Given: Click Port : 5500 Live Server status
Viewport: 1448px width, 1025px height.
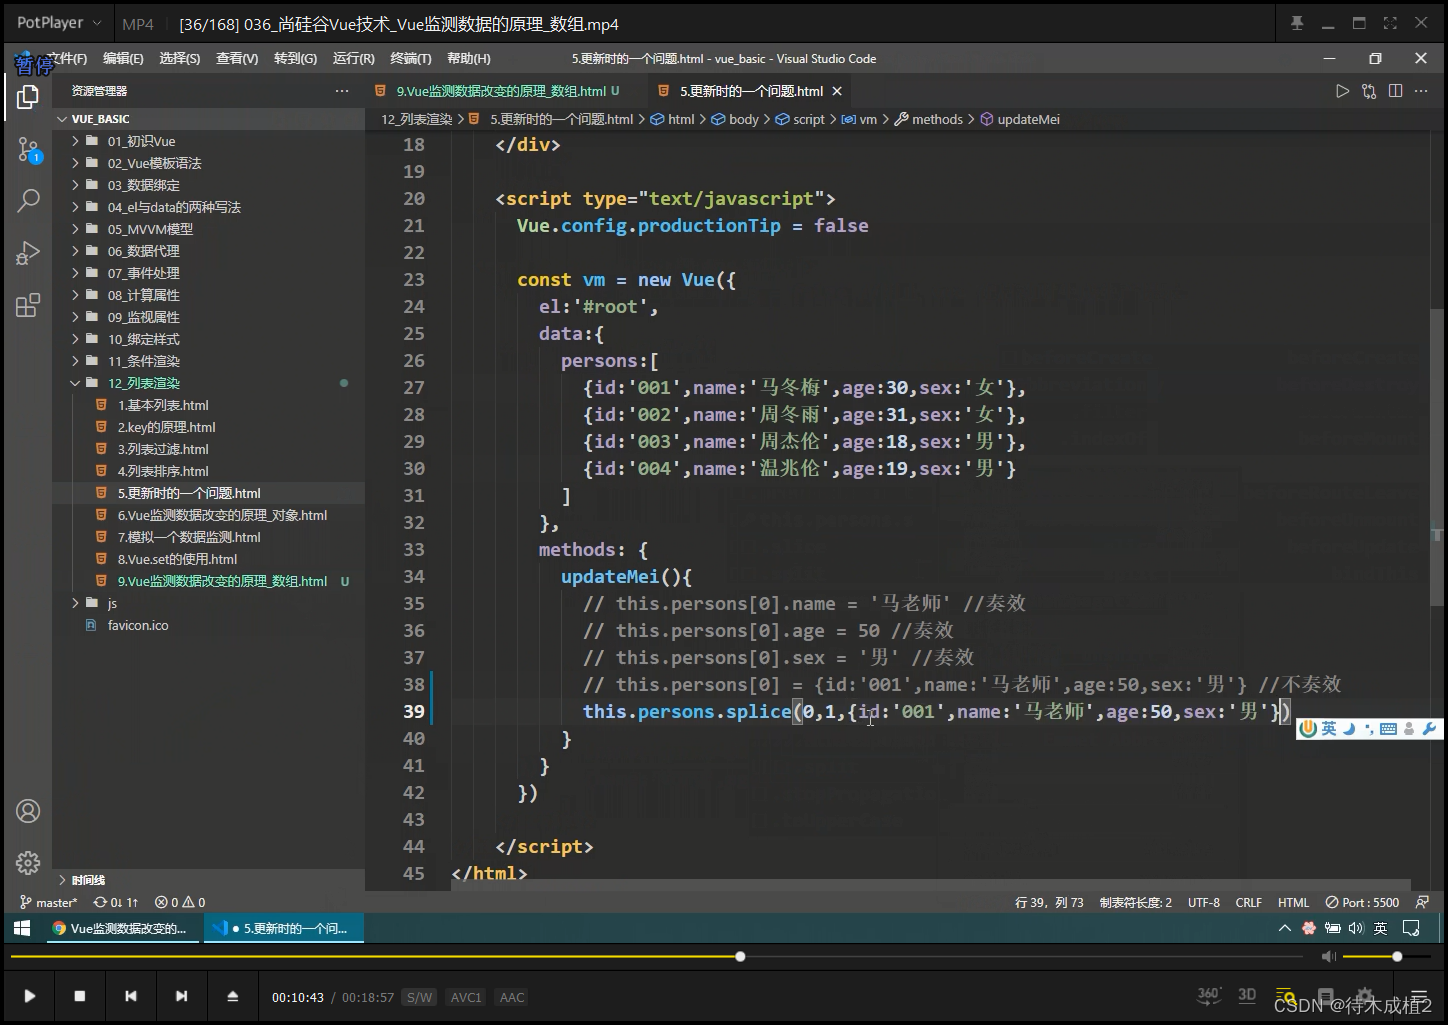Looking at the screenshot, I should tap(1362, 902).
